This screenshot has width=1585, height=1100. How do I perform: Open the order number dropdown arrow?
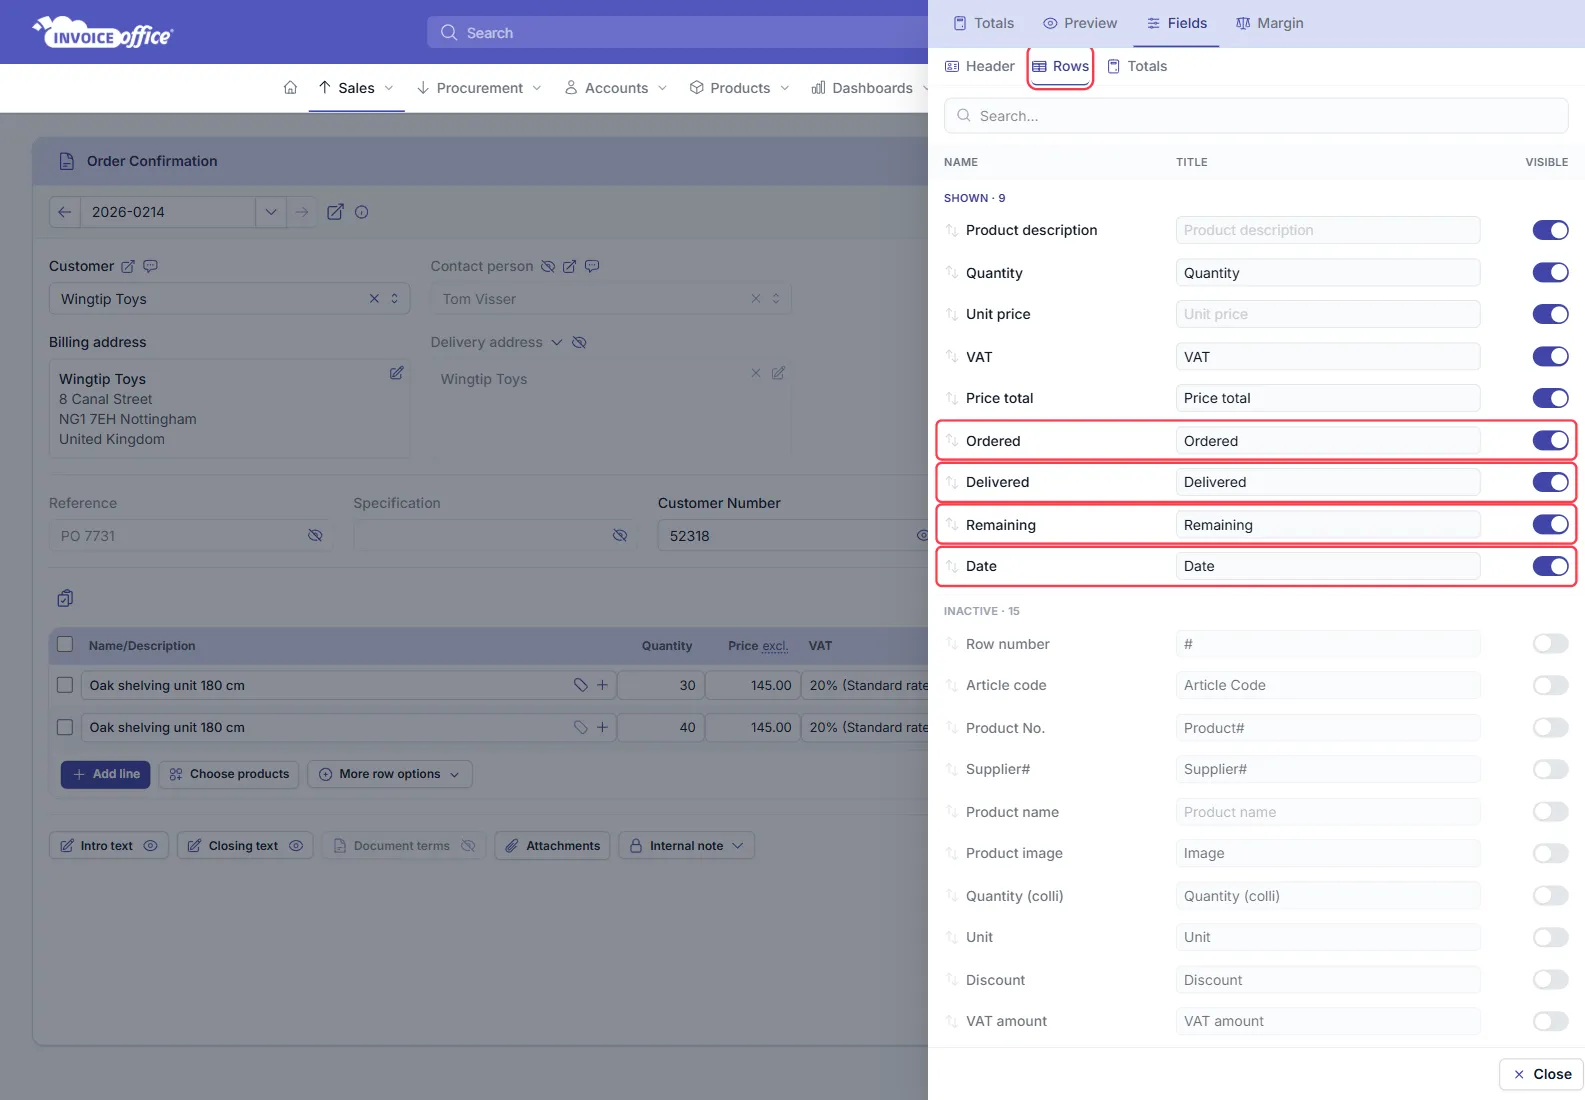click(x=271, y=212)
